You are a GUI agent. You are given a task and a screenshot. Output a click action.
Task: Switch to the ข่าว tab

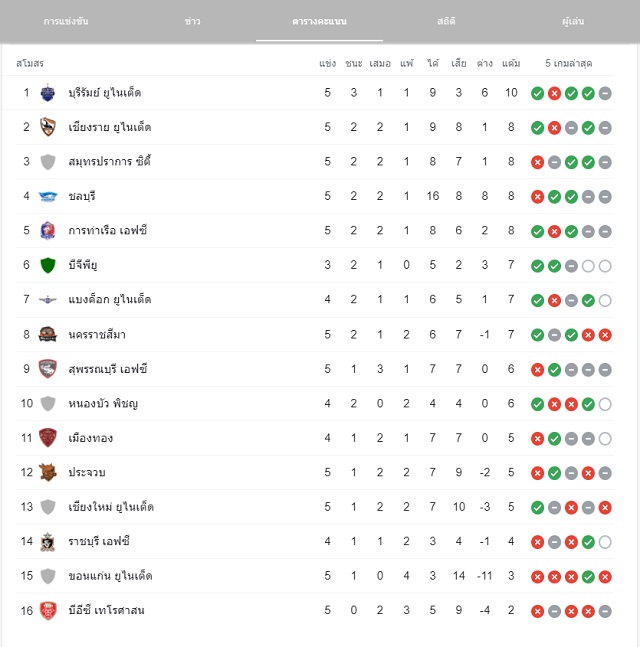tap(193, 21)
